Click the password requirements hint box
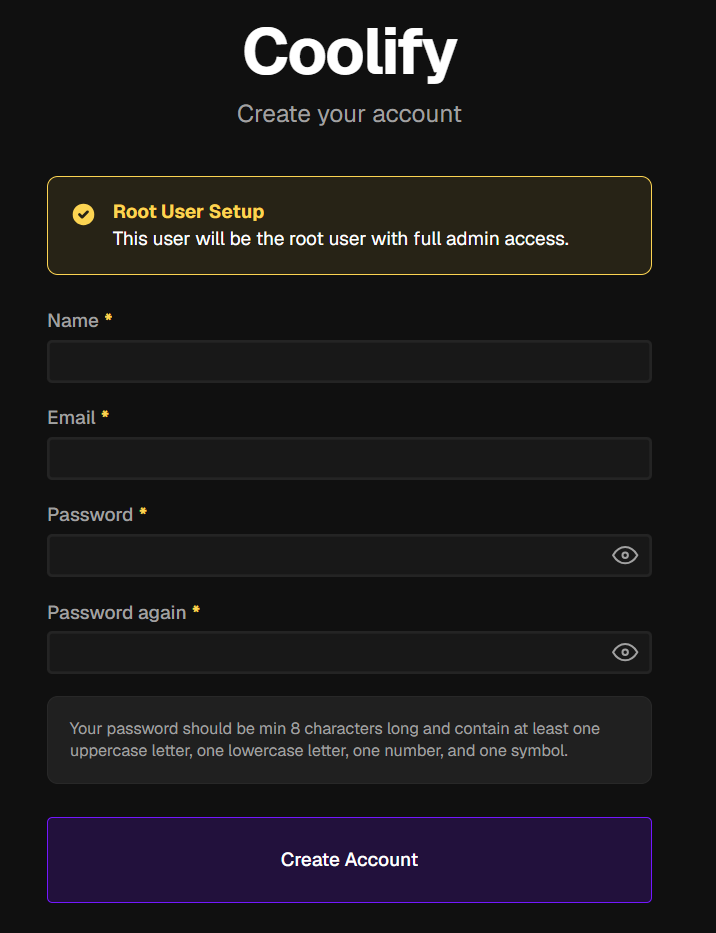716x933 pixels. 349,740
